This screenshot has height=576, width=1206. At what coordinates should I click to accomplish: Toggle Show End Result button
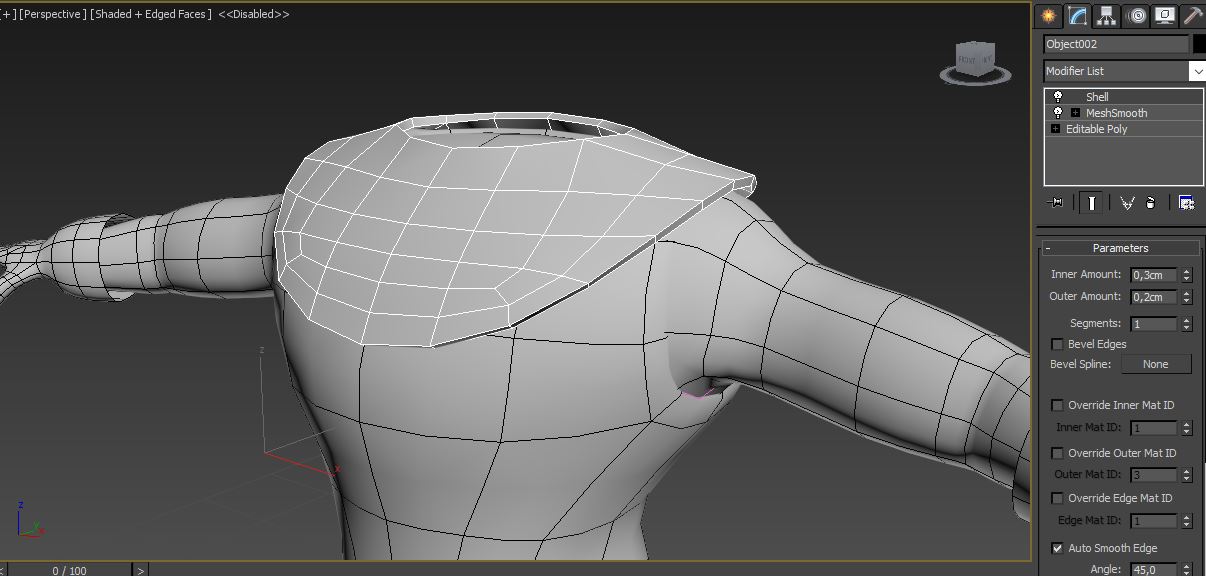click(x=1092, y=203)
